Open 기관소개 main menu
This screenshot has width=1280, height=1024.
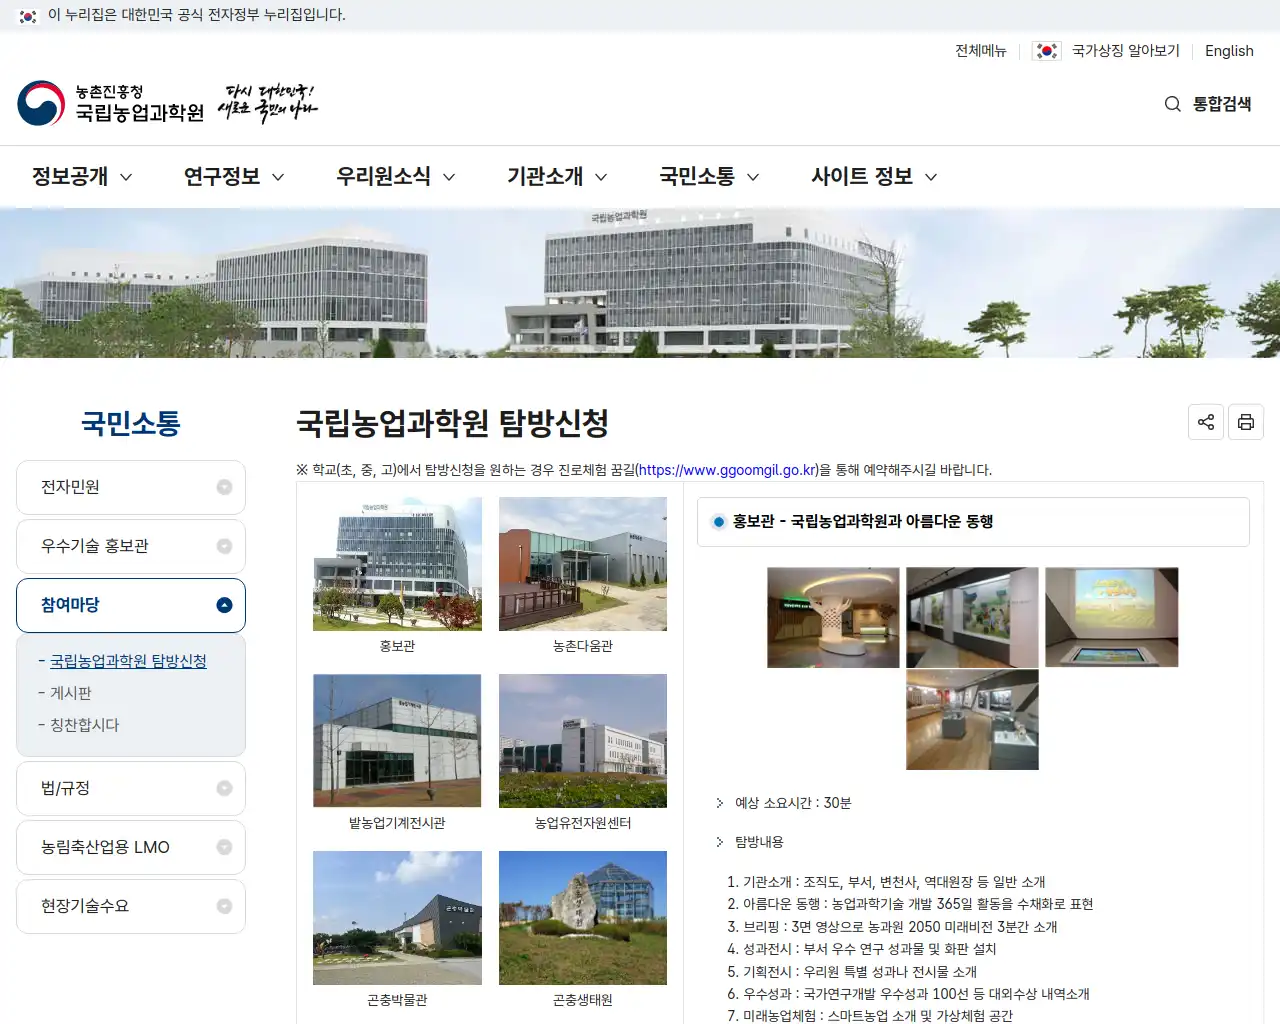point(545,176)
